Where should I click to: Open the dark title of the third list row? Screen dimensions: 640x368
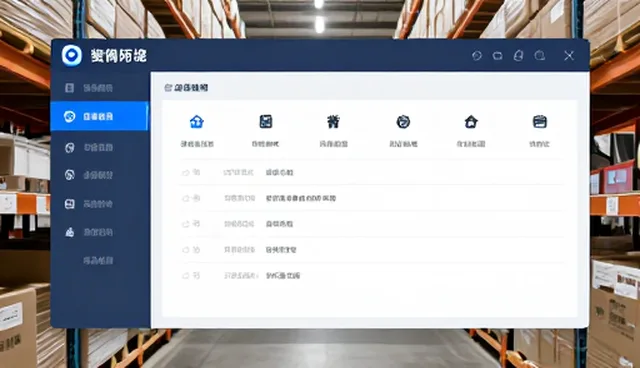tap(280, 224)
